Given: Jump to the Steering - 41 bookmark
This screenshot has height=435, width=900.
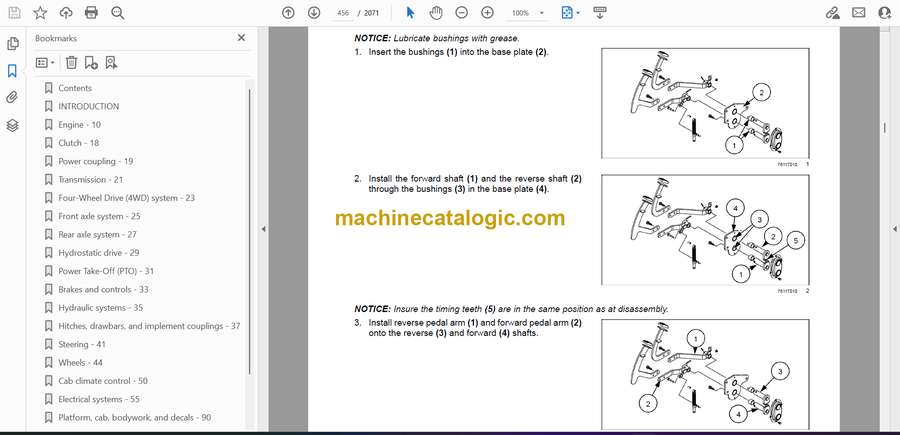Looking at the screenshot, I should click(82, 344).
